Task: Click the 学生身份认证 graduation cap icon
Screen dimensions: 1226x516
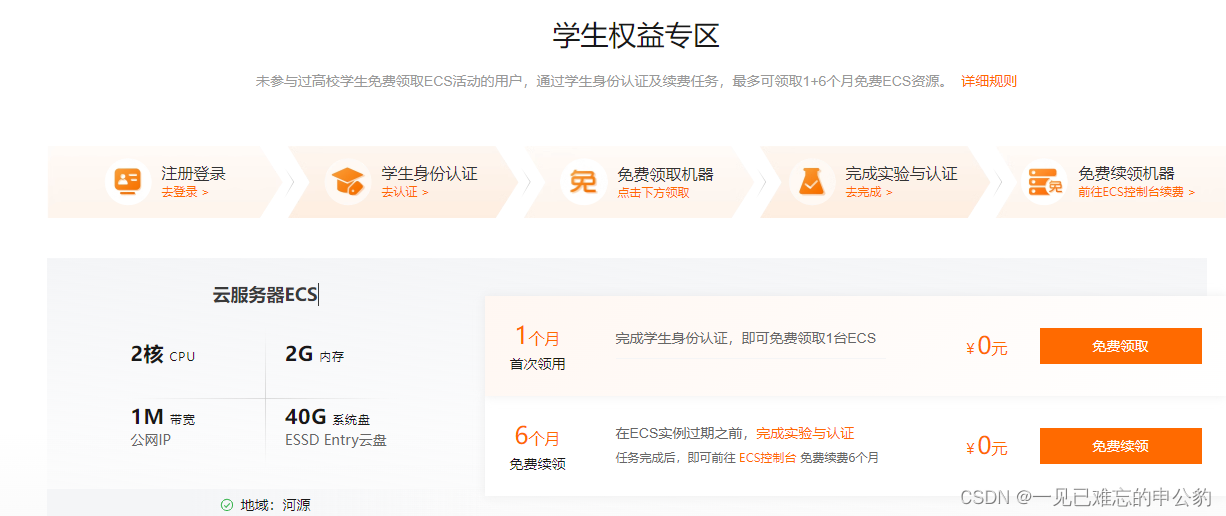Action: click(x=349, y=182)
